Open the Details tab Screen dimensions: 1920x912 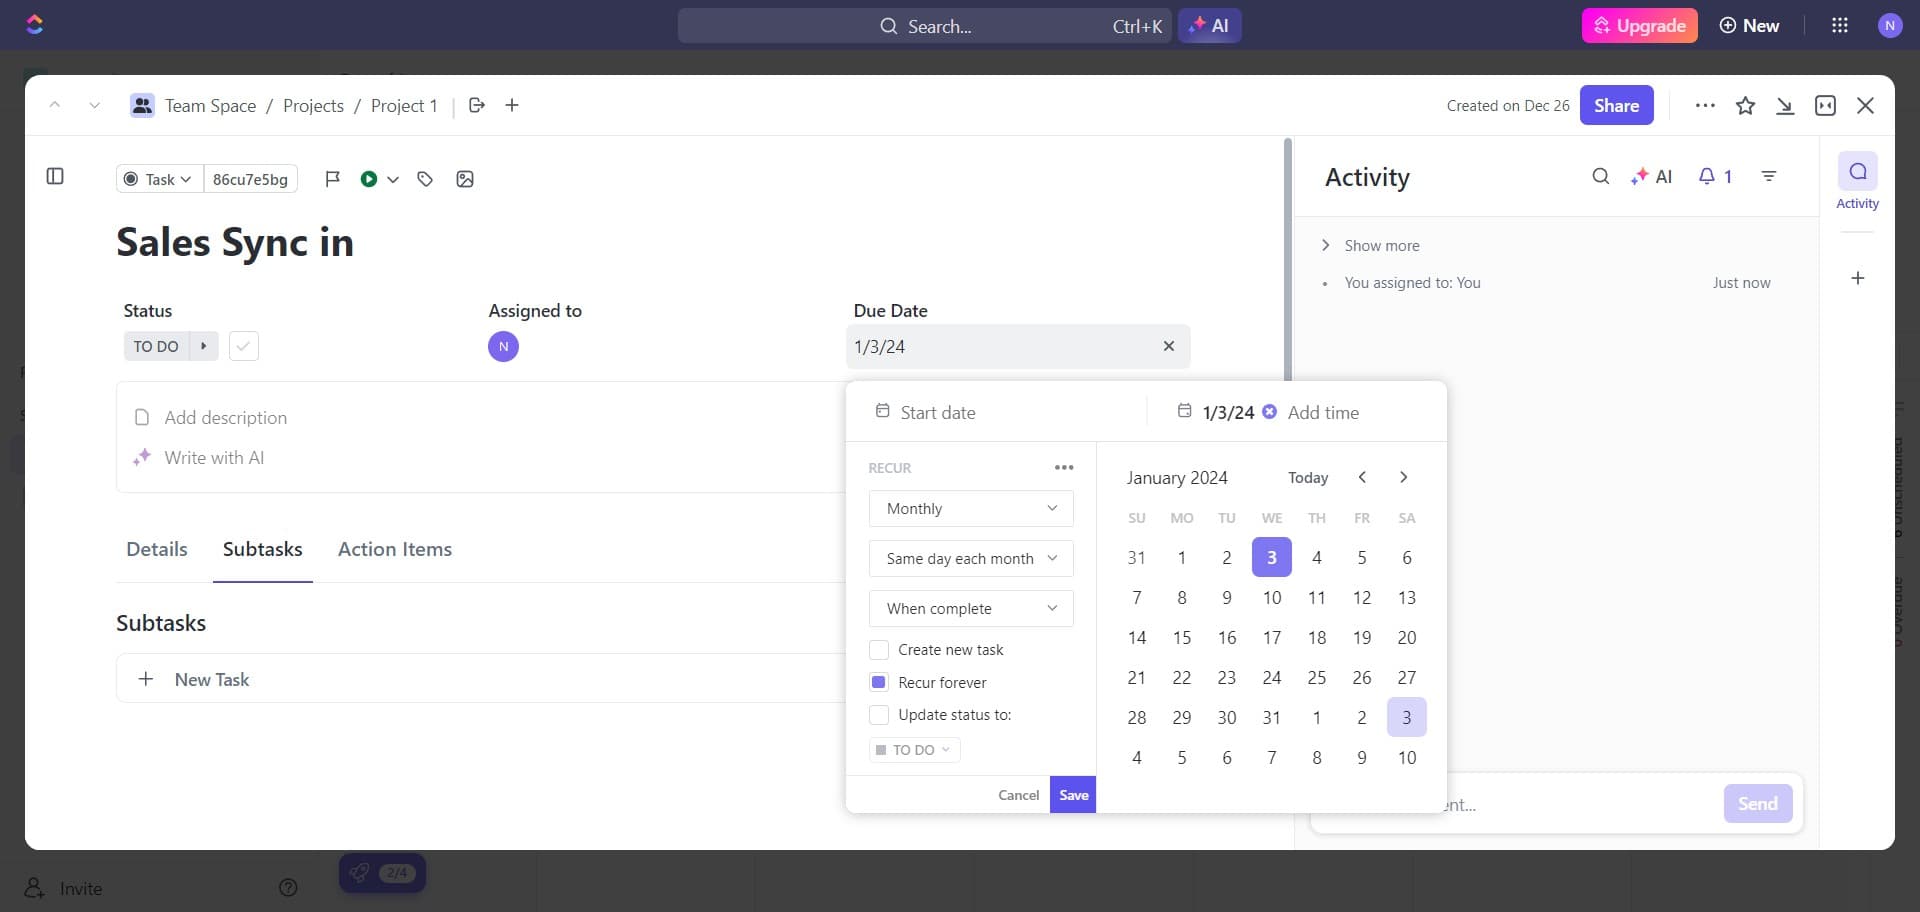point(157,549)
